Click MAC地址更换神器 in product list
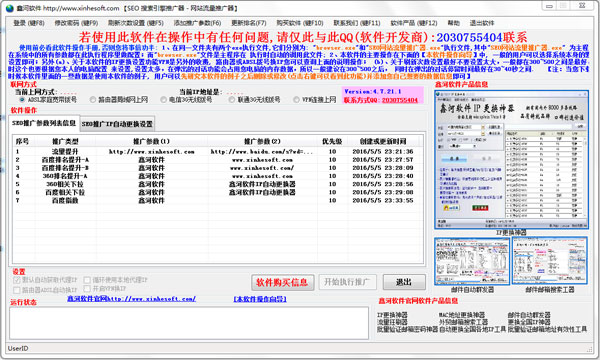600x360 pixels. point(462,315)
